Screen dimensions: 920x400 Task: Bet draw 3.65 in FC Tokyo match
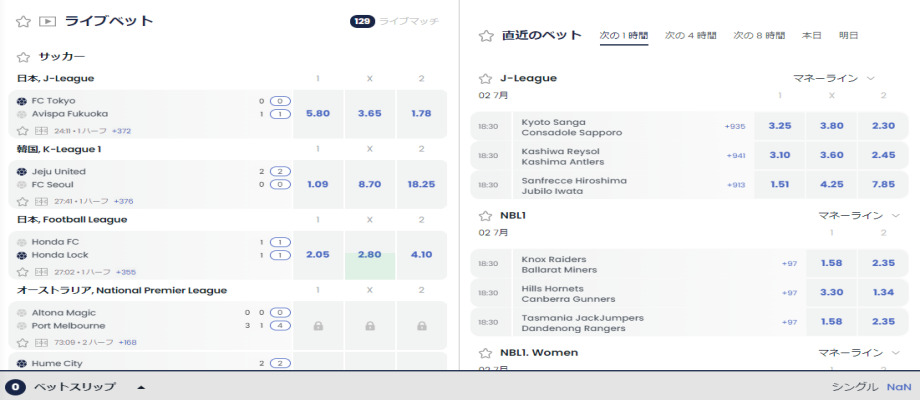(370, 114)
